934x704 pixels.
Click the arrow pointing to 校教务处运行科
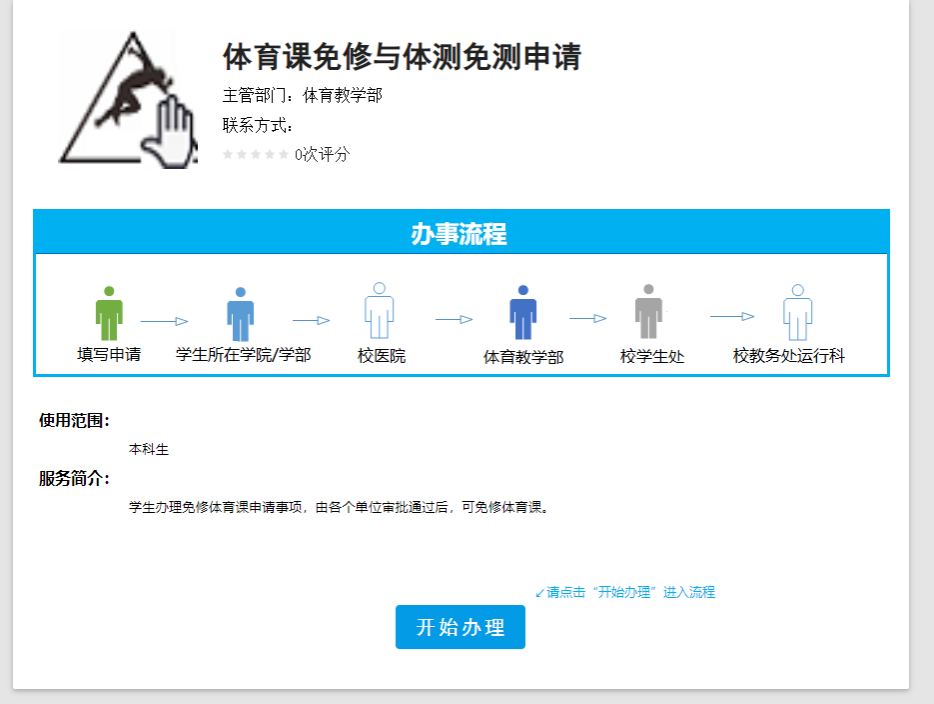[x=732, y=317]
